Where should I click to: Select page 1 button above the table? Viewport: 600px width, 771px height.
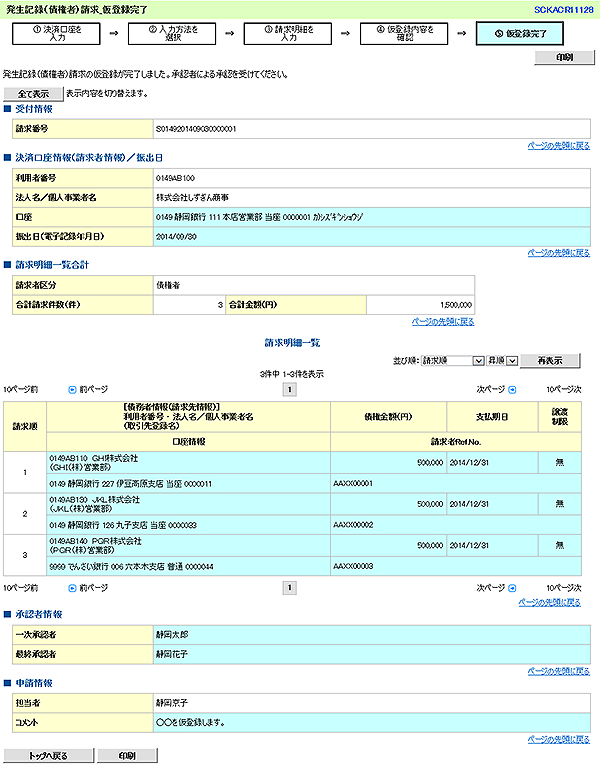[x=290, y=389]
